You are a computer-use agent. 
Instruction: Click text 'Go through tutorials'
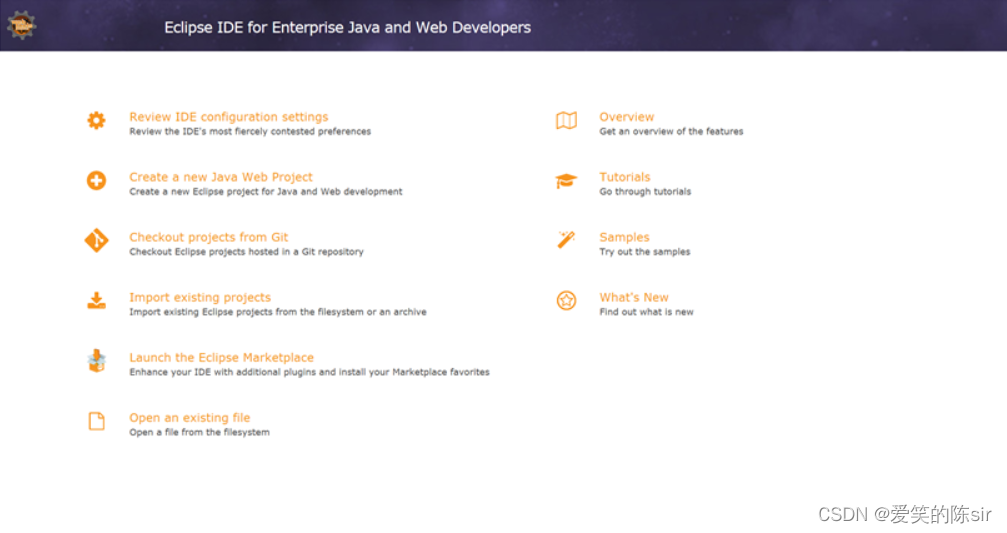coord(645,192)
